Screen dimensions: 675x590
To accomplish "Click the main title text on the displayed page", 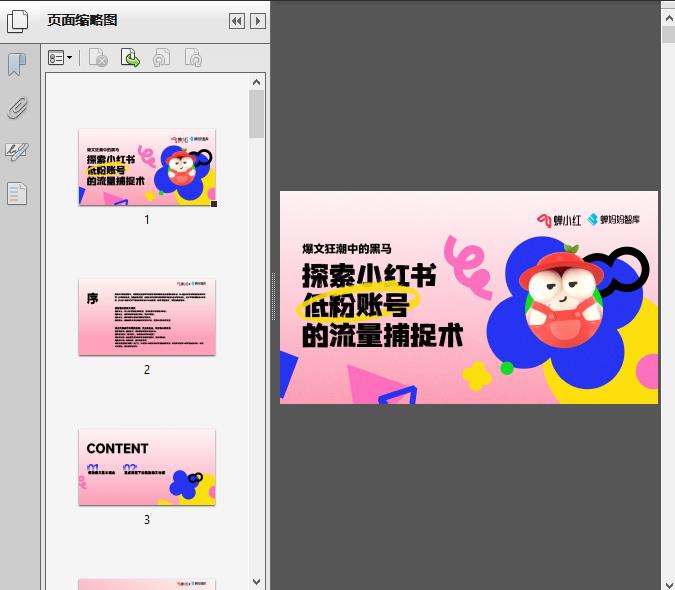I will point(382,305).
